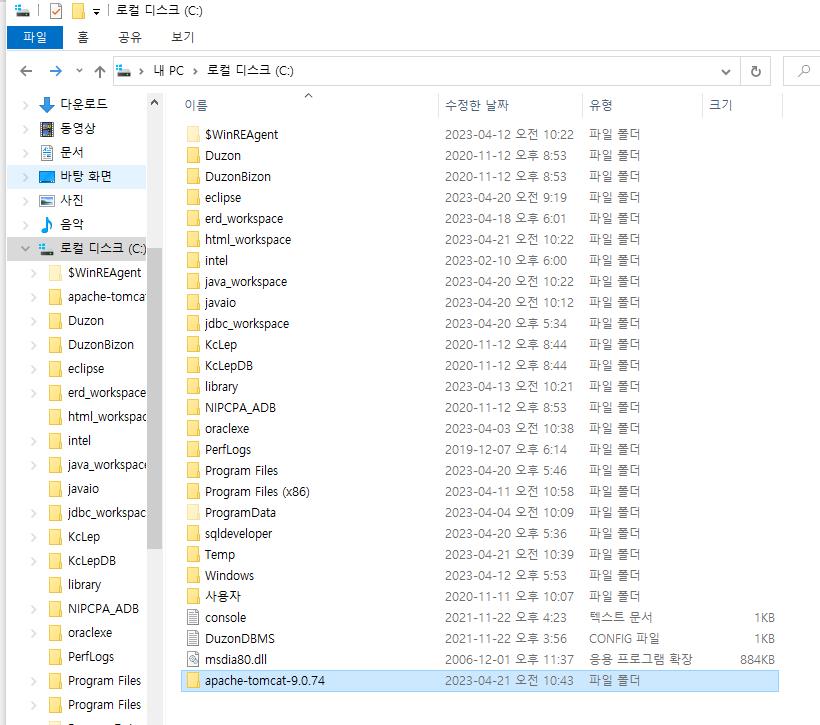Sort by 이름 column header
The width and height of the screenshot is (820, 725).
[196, 105]
